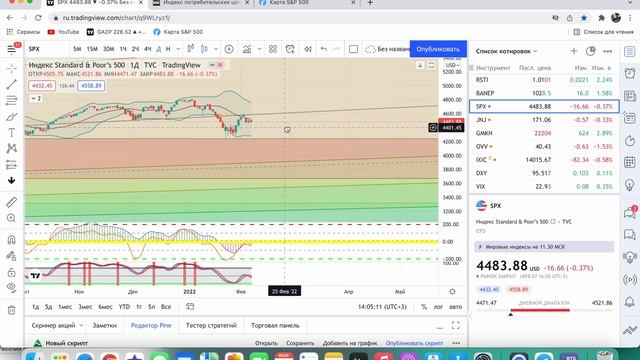Image resolution: width=640 pixels, height=360 pixels.
Task: Set the date range to YTD
Action: pyautogui.click(x=124, y=307)
